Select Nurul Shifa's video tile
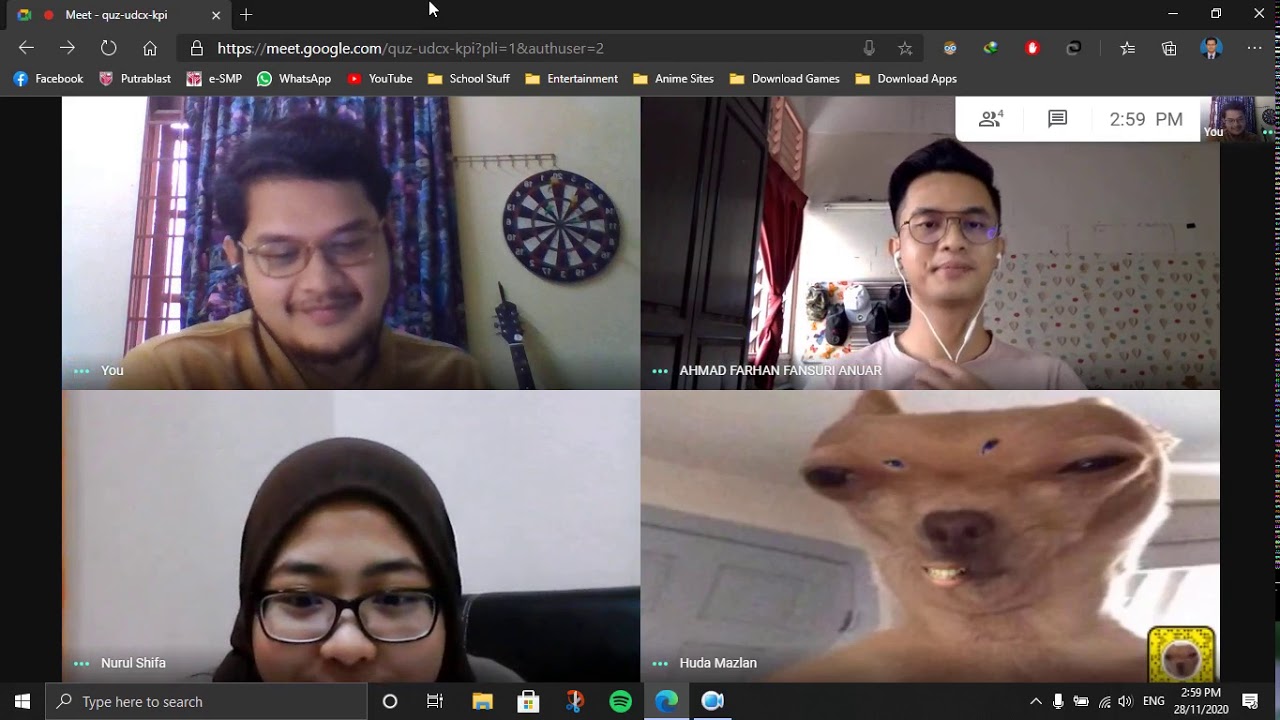The width and height of the screenshot is (1280, 720). pos(351,536)
